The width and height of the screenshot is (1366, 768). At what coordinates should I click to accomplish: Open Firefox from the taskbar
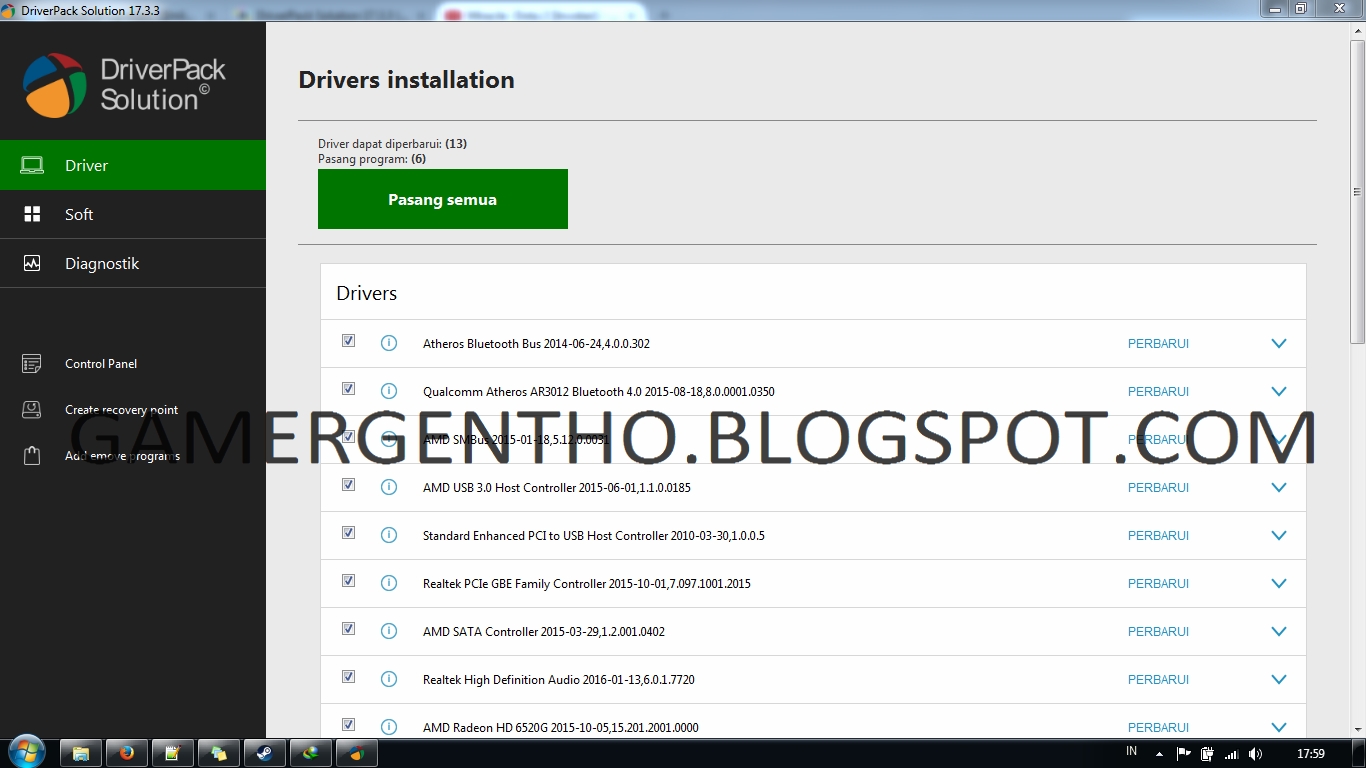tap(127, 753)
